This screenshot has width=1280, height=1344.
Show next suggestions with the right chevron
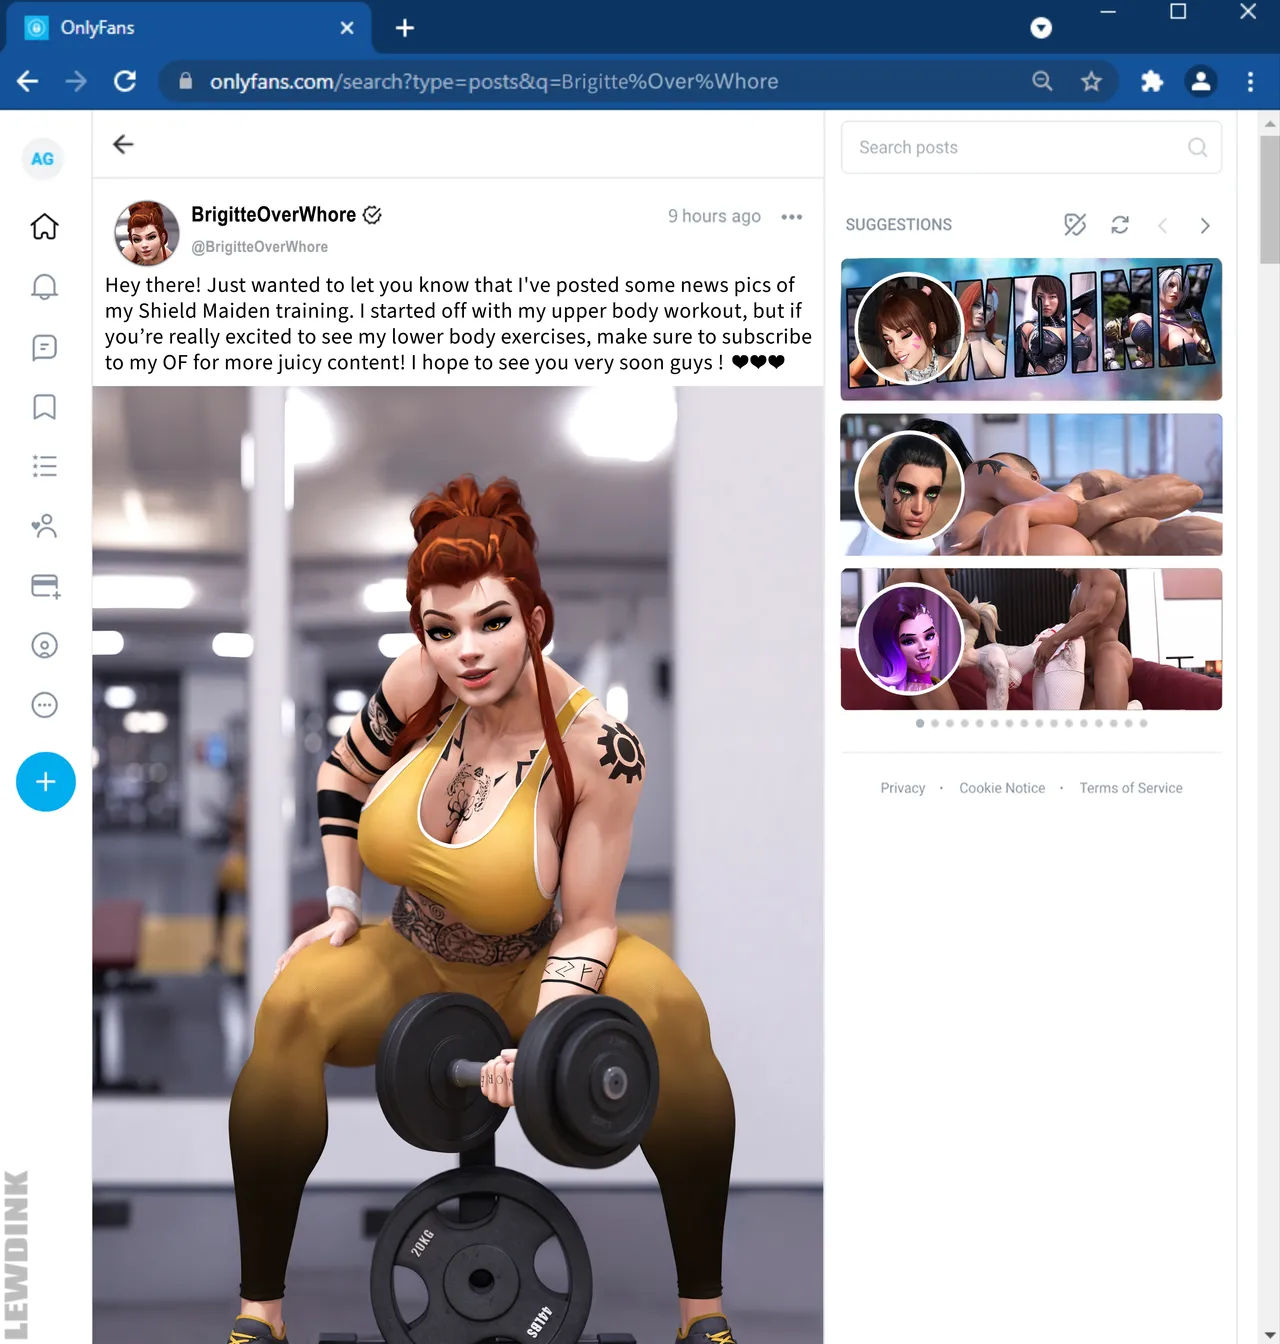(x=1205, y=226)
